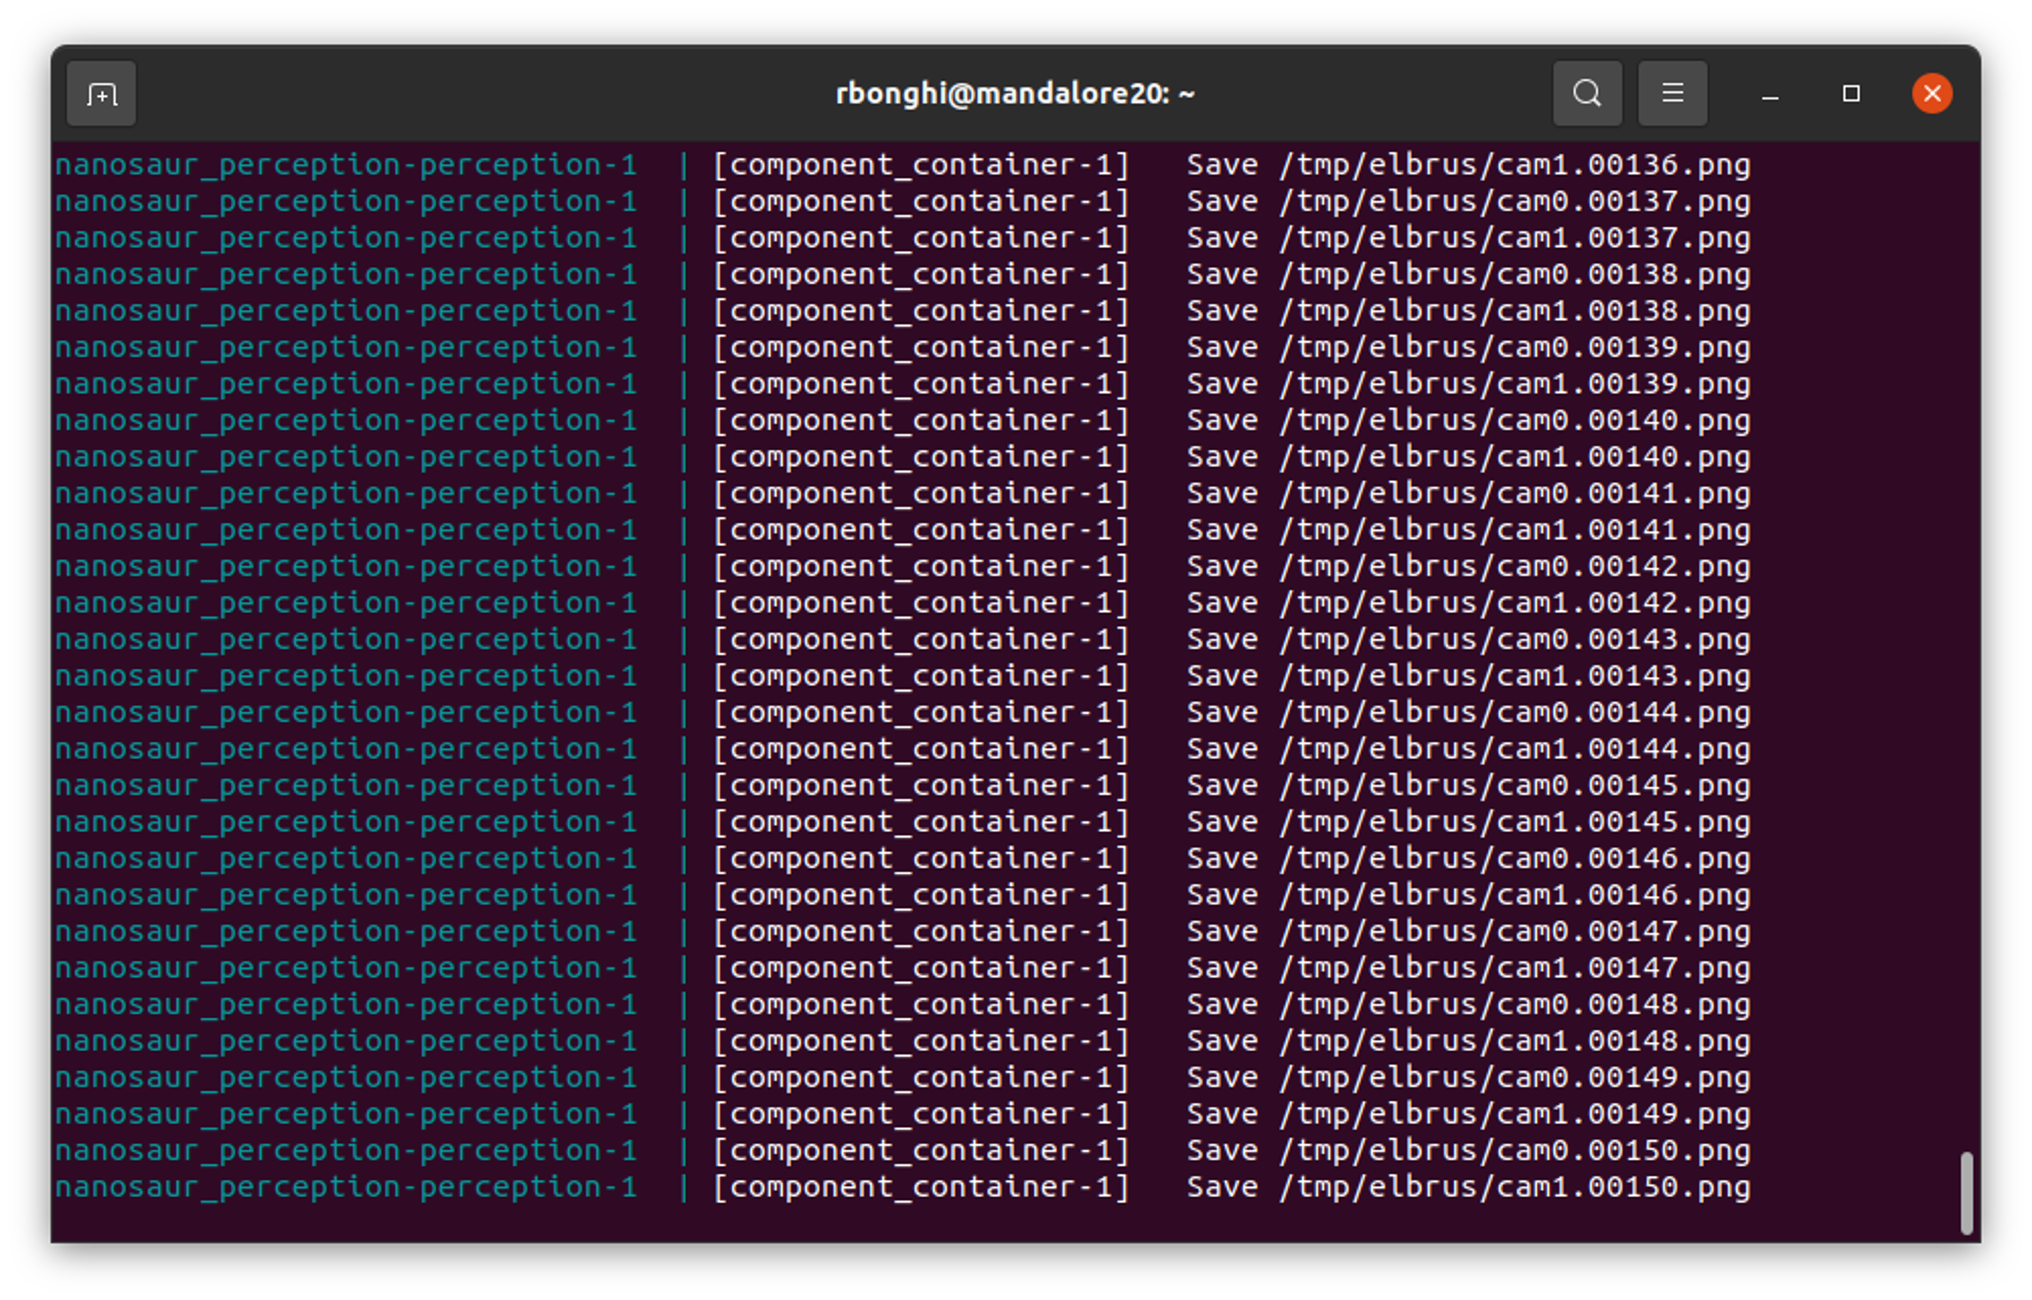Click the path /tmp/elbrus/cam0.00138.png
This screenshot has width=2032, height=1300.
click(x=1514, y=275)
